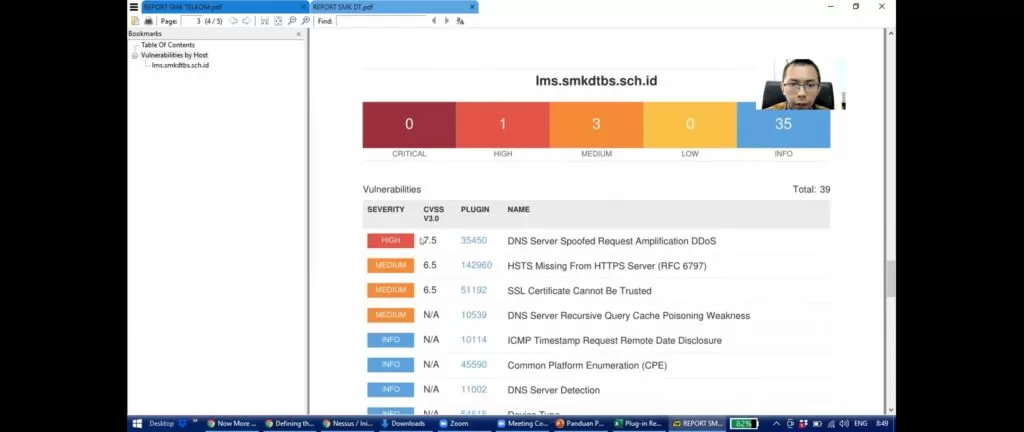Open the SumatraPDF hamburger menu

pyautogui.click(x=134, y=7)
